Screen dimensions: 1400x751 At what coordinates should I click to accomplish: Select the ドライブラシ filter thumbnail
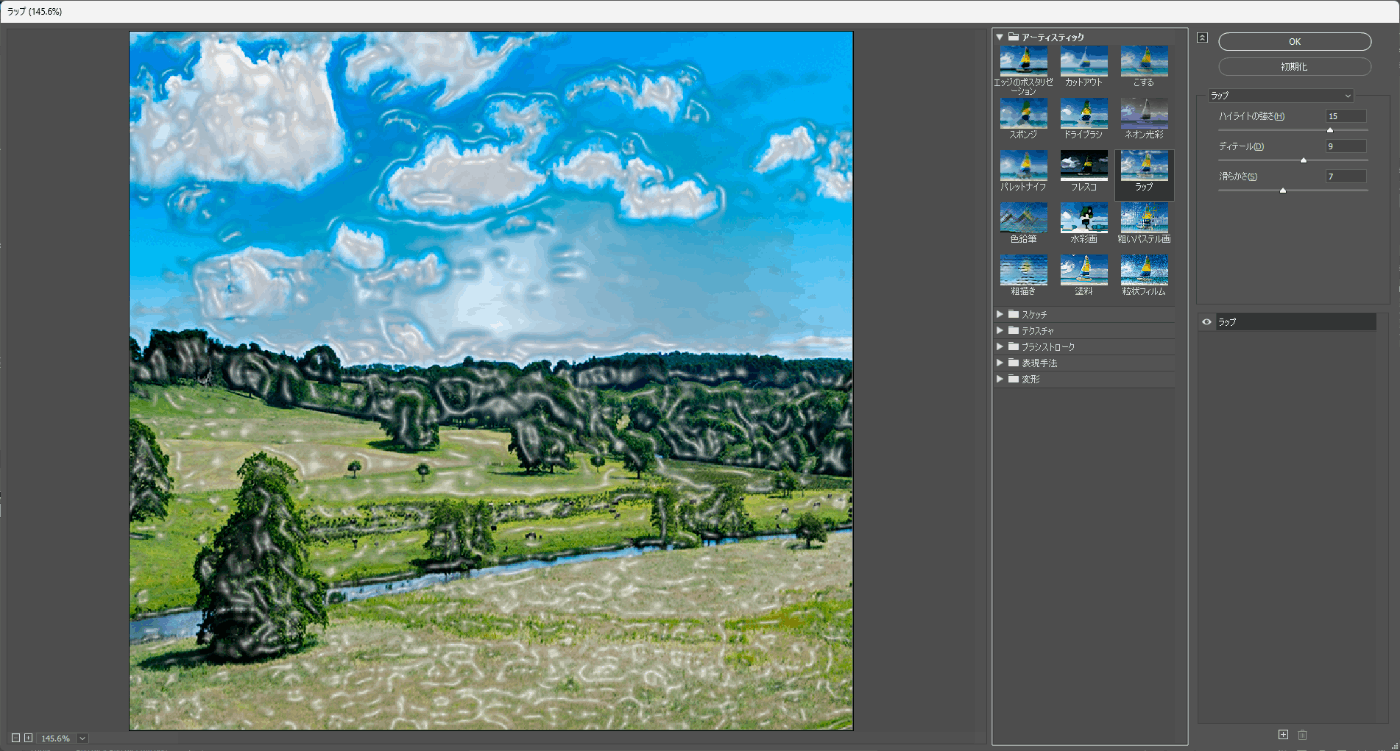[x=1084, y=114]
